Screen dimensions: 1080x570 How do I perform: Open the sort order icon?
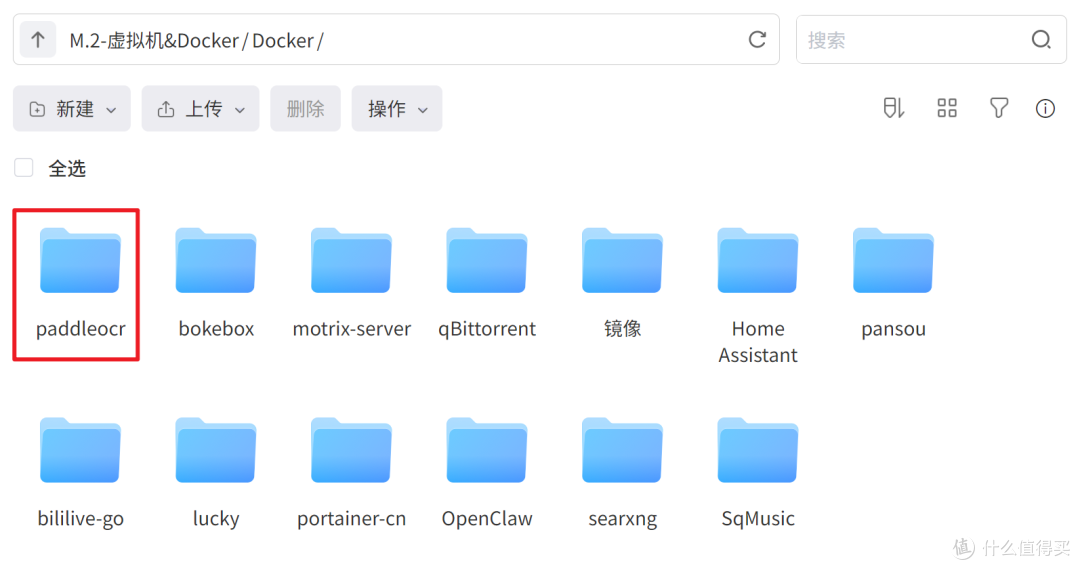click(893, 108)
